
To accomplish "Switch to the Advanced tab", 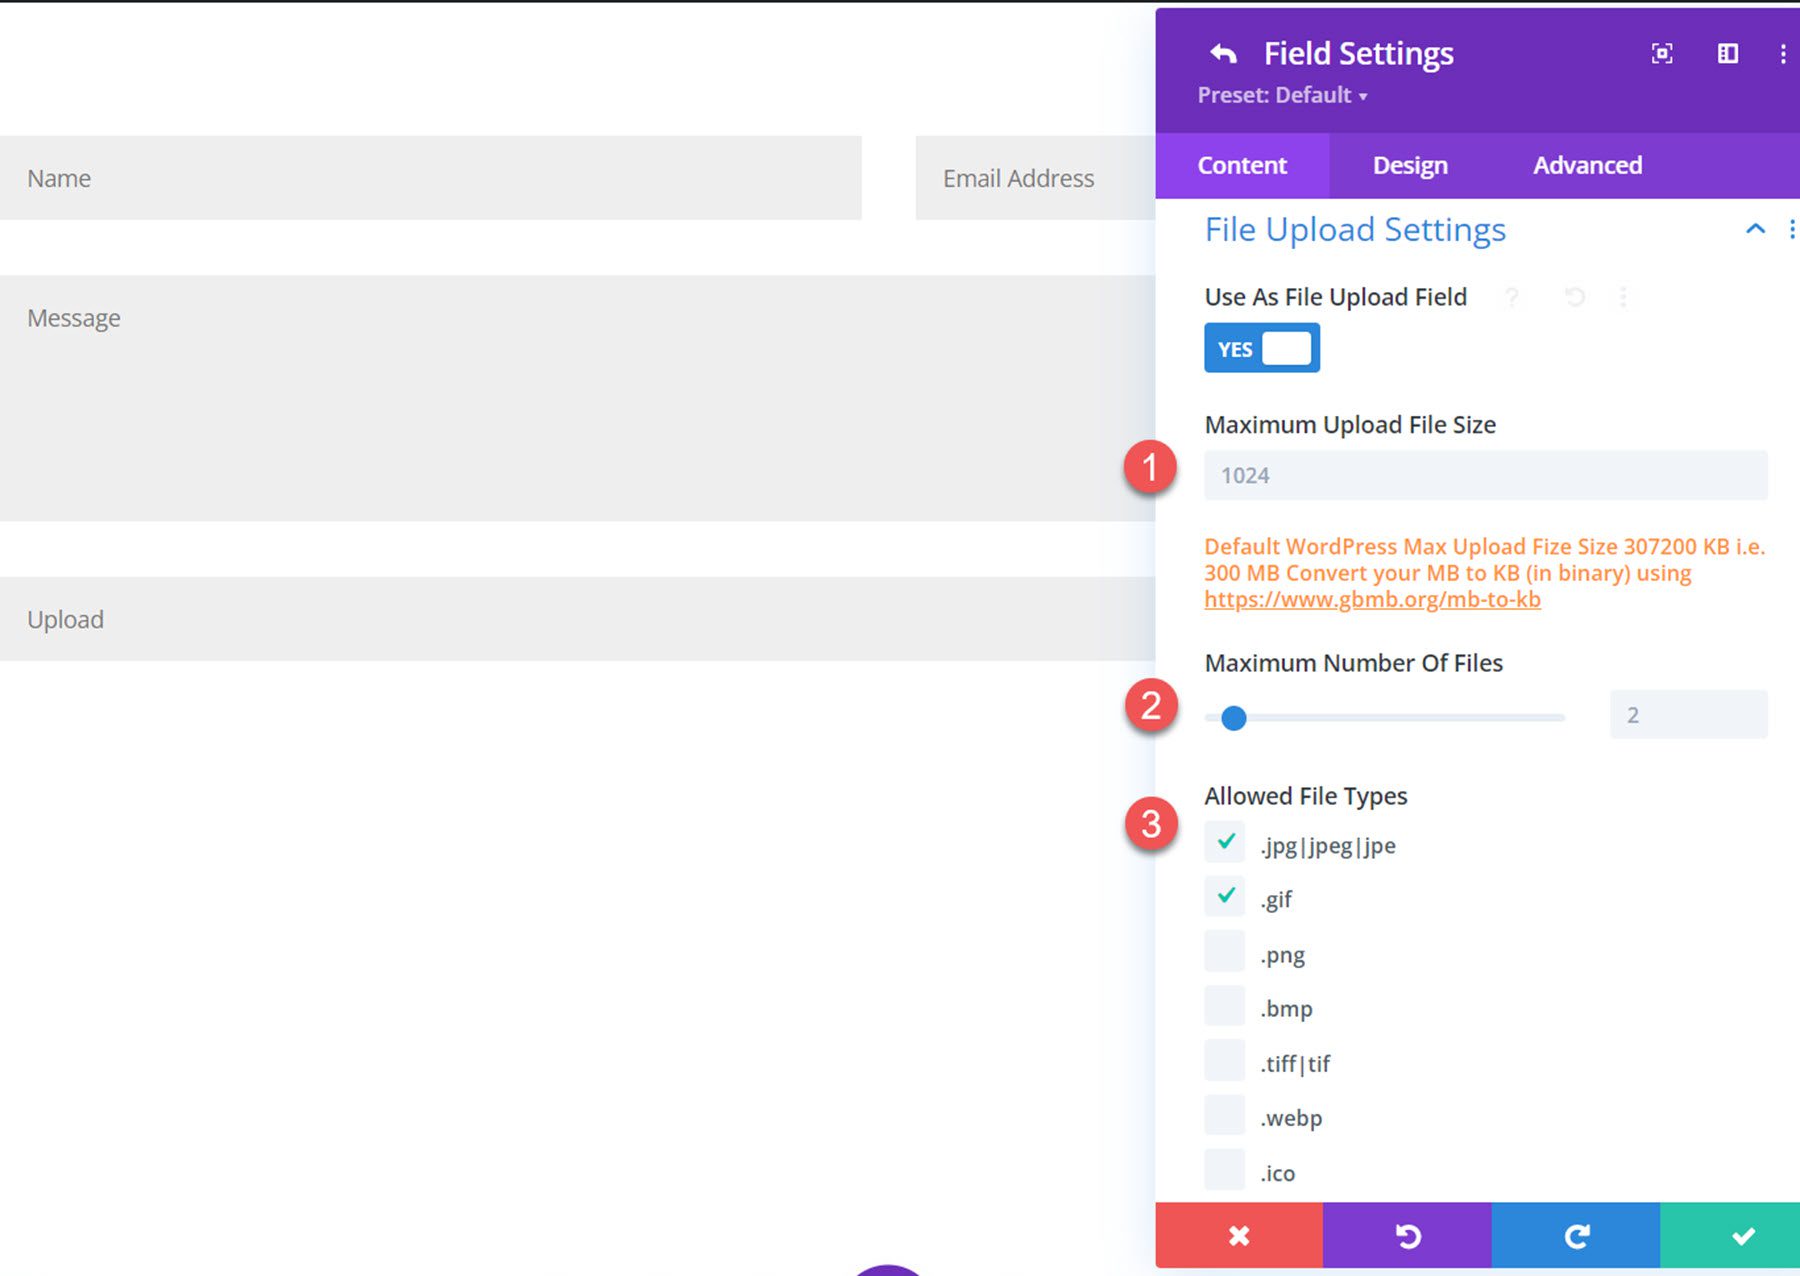I will pyautogui.click(x=1586, y=165).
